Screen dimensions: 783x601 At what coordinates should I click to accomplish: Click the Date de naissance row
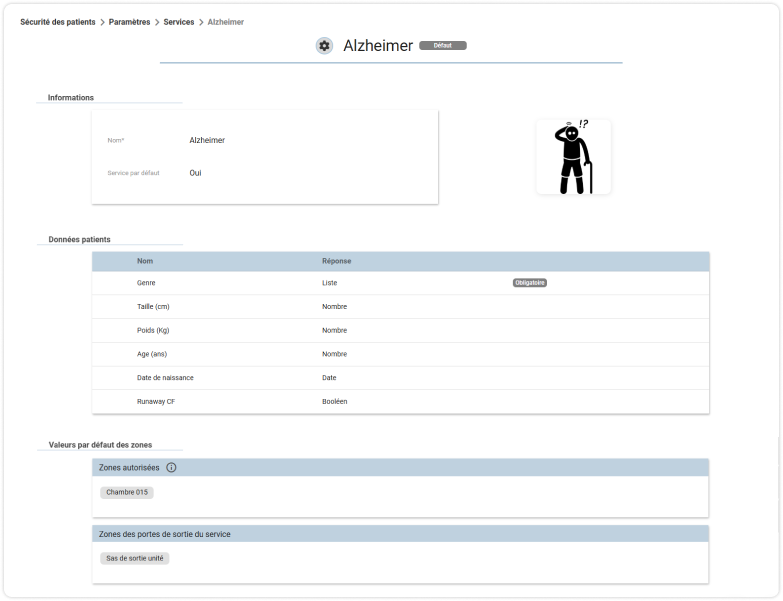[400, 378]
